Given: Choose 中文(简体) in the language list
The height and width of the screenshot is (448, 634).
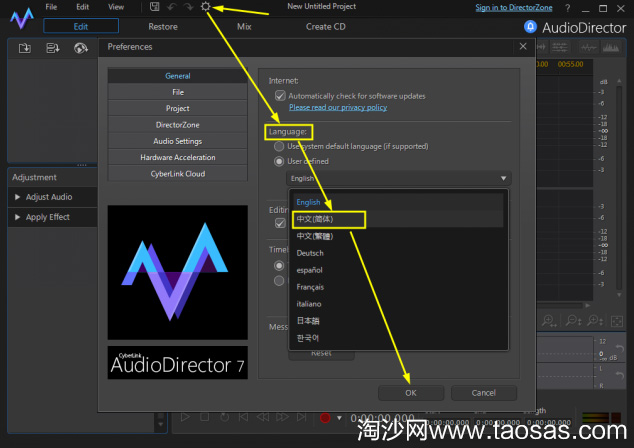Looking at the screenshot, I should (x=398, y=219).
